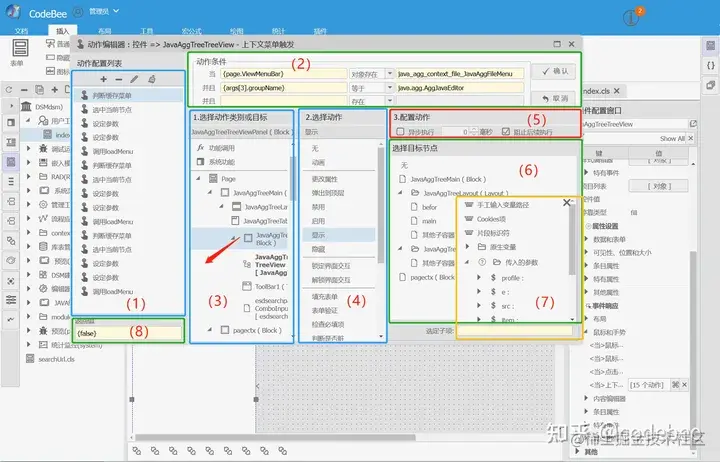Click the clear actions brush icon
Viewport: 720px width, 462px height.
tap(152, 79)
